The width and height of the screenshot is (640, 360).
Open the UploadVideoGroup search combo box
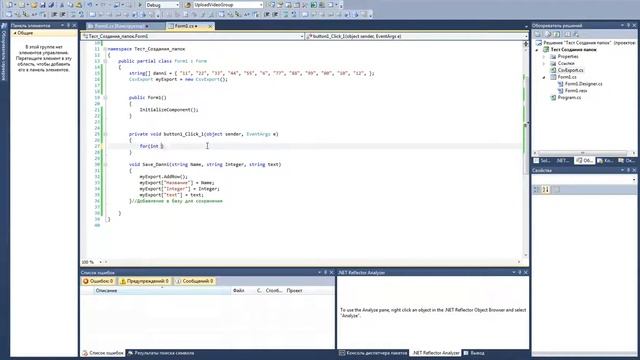coord(228,5)
